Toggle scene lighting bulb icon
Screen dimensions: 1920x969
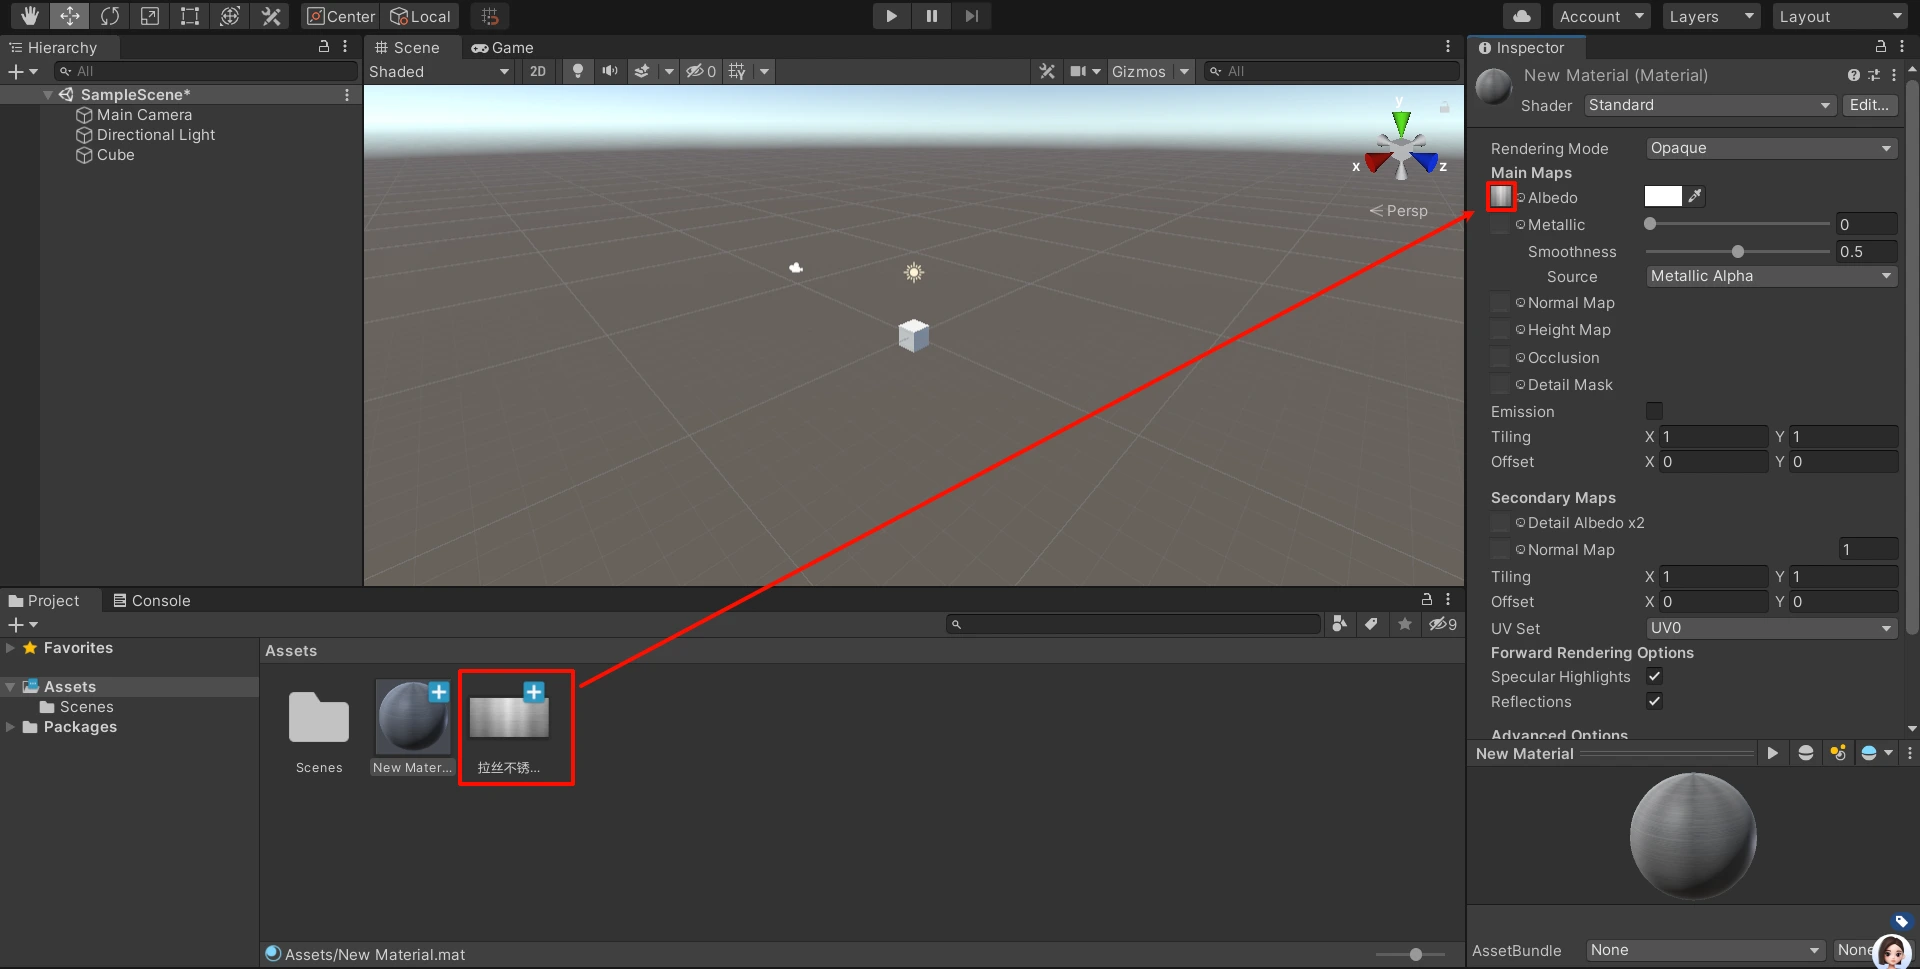578,71
